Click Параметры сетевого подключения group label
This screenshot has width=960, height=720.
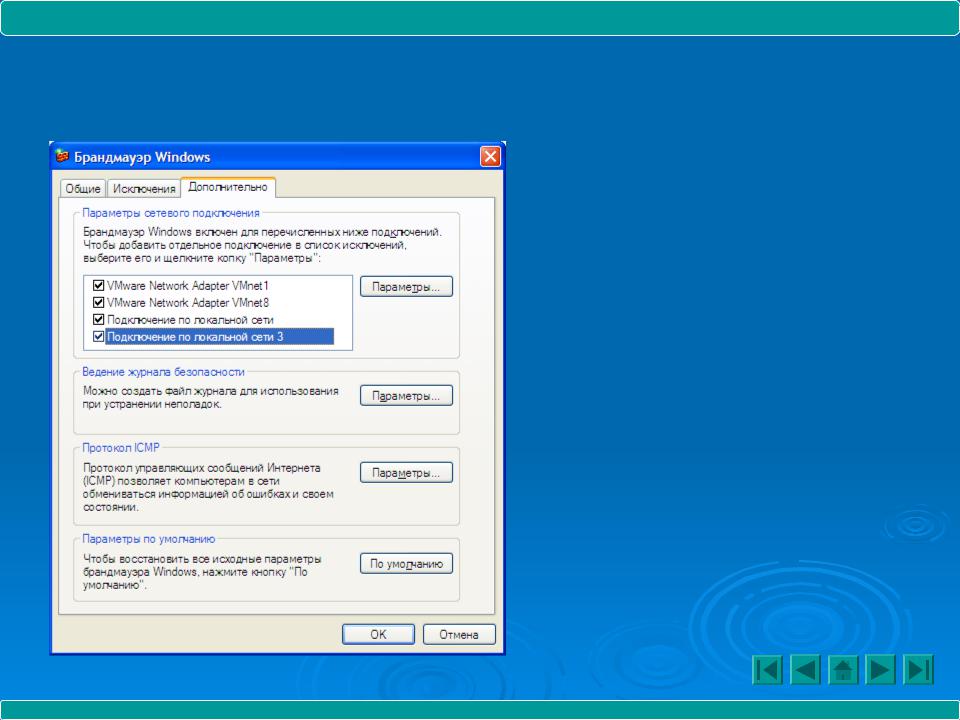[171, 213]
